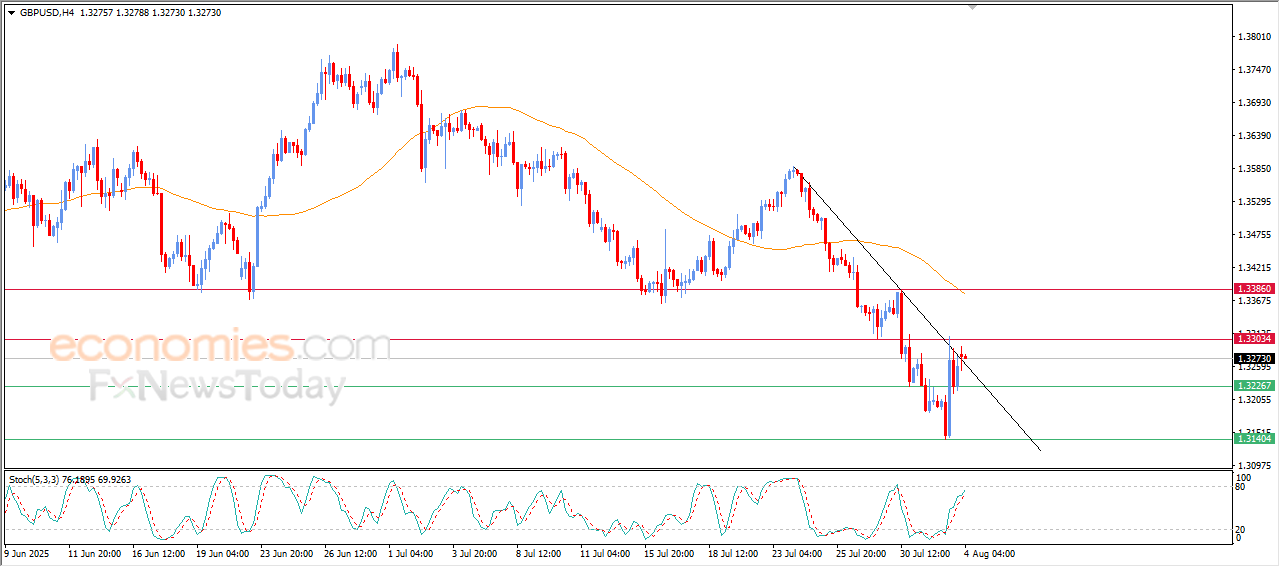Click the 30 Jul 12:00 time label
This screenshot has width=1280, height=567.
pos(926,552)
